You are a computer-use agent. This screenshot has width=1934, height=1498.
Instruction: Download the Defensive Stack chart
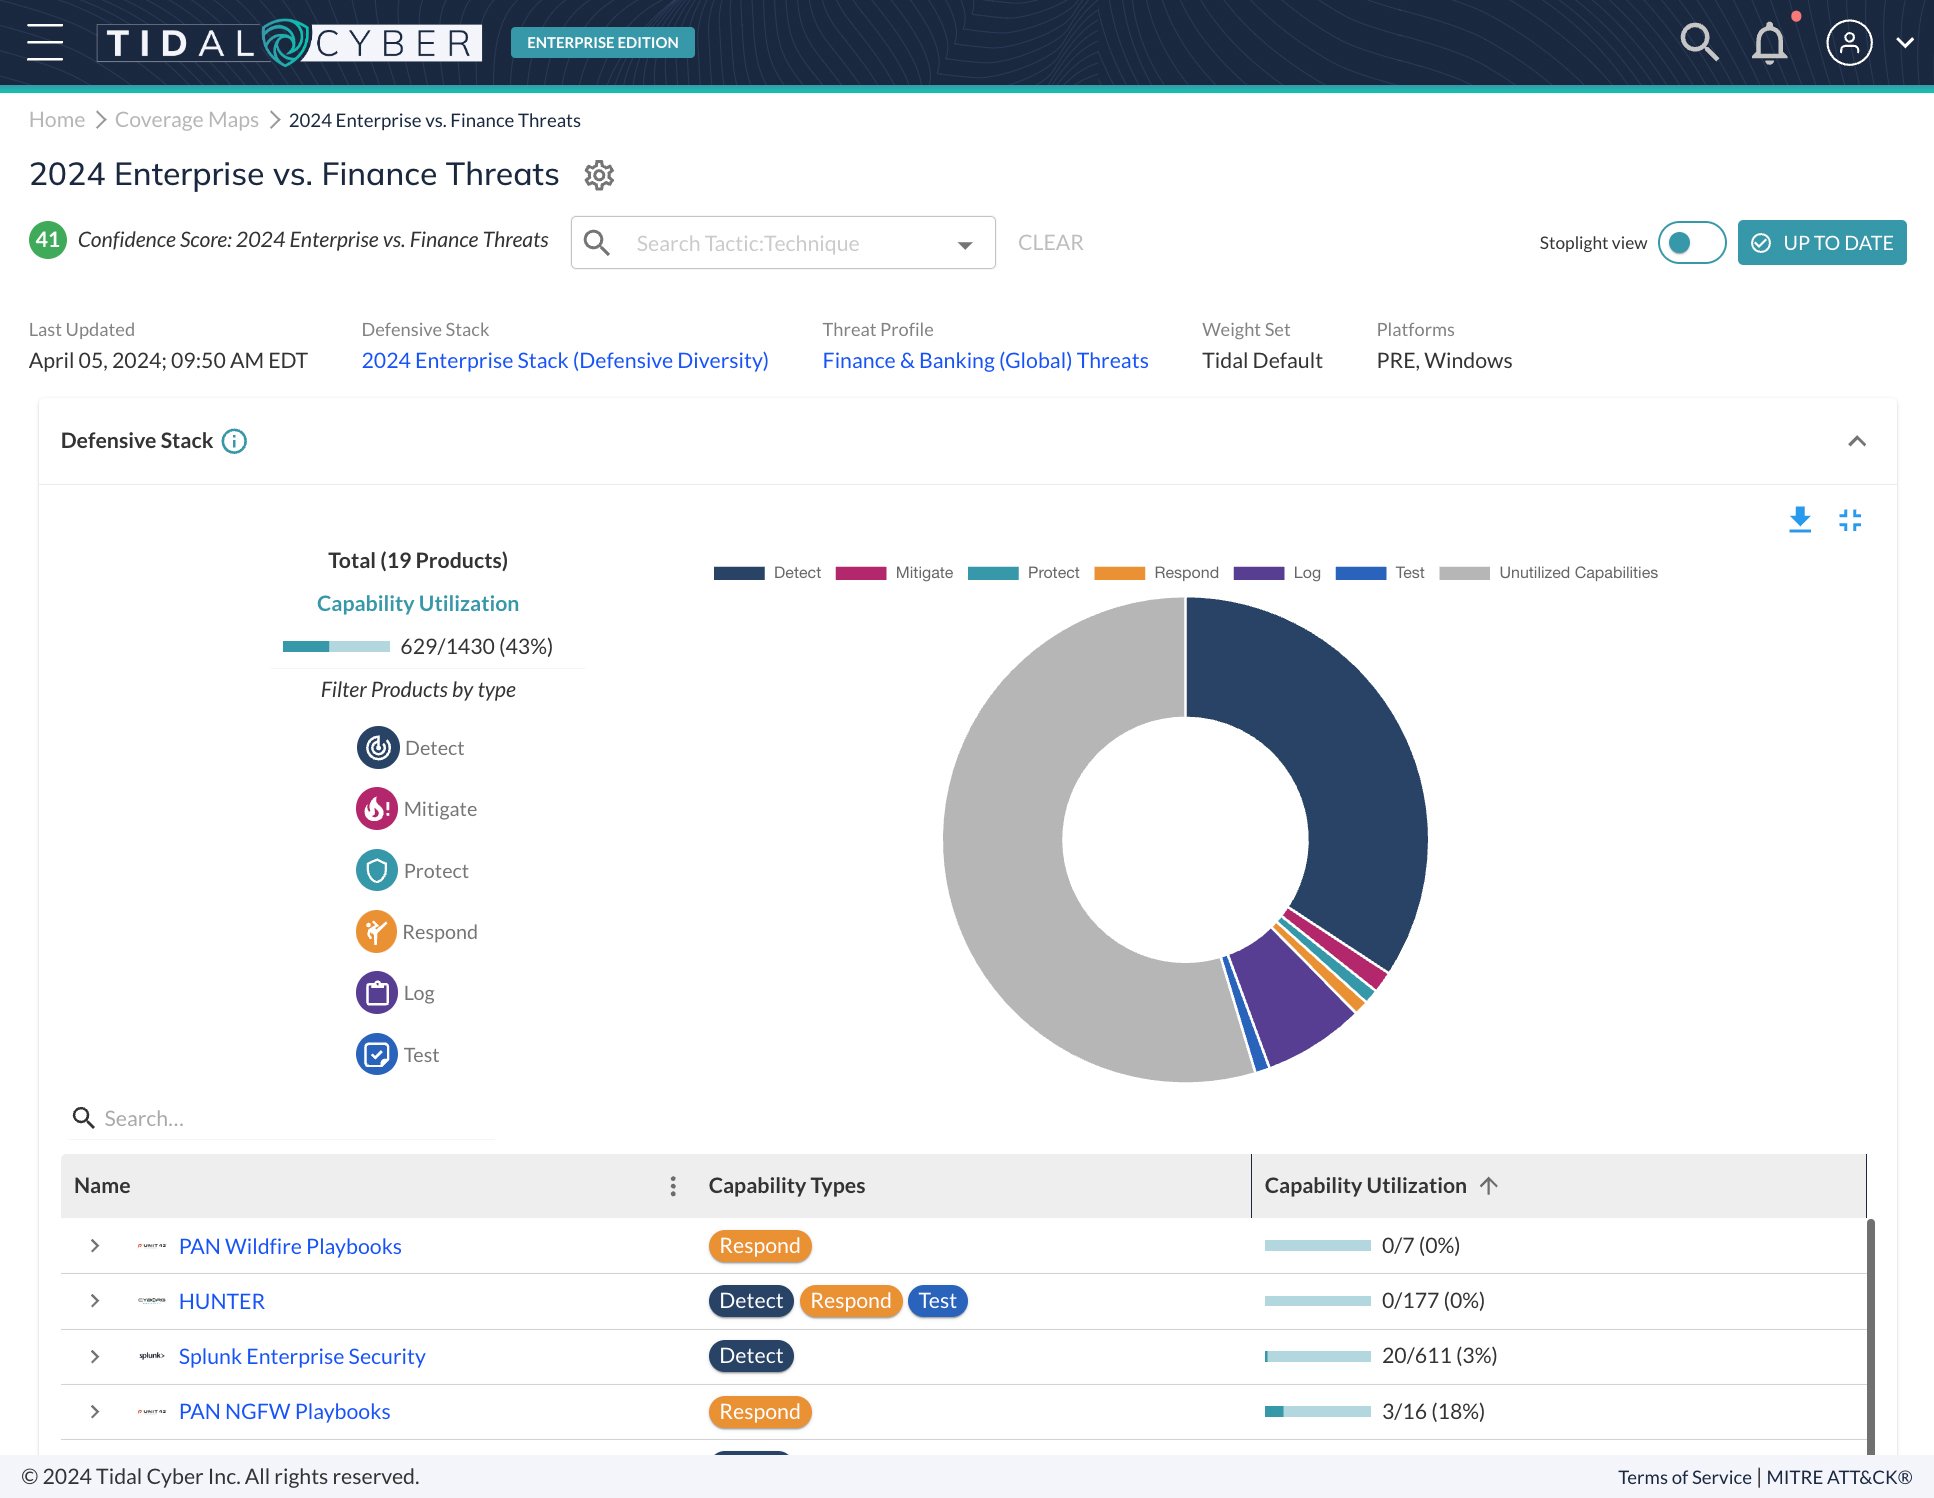[x=1799, y=520]
